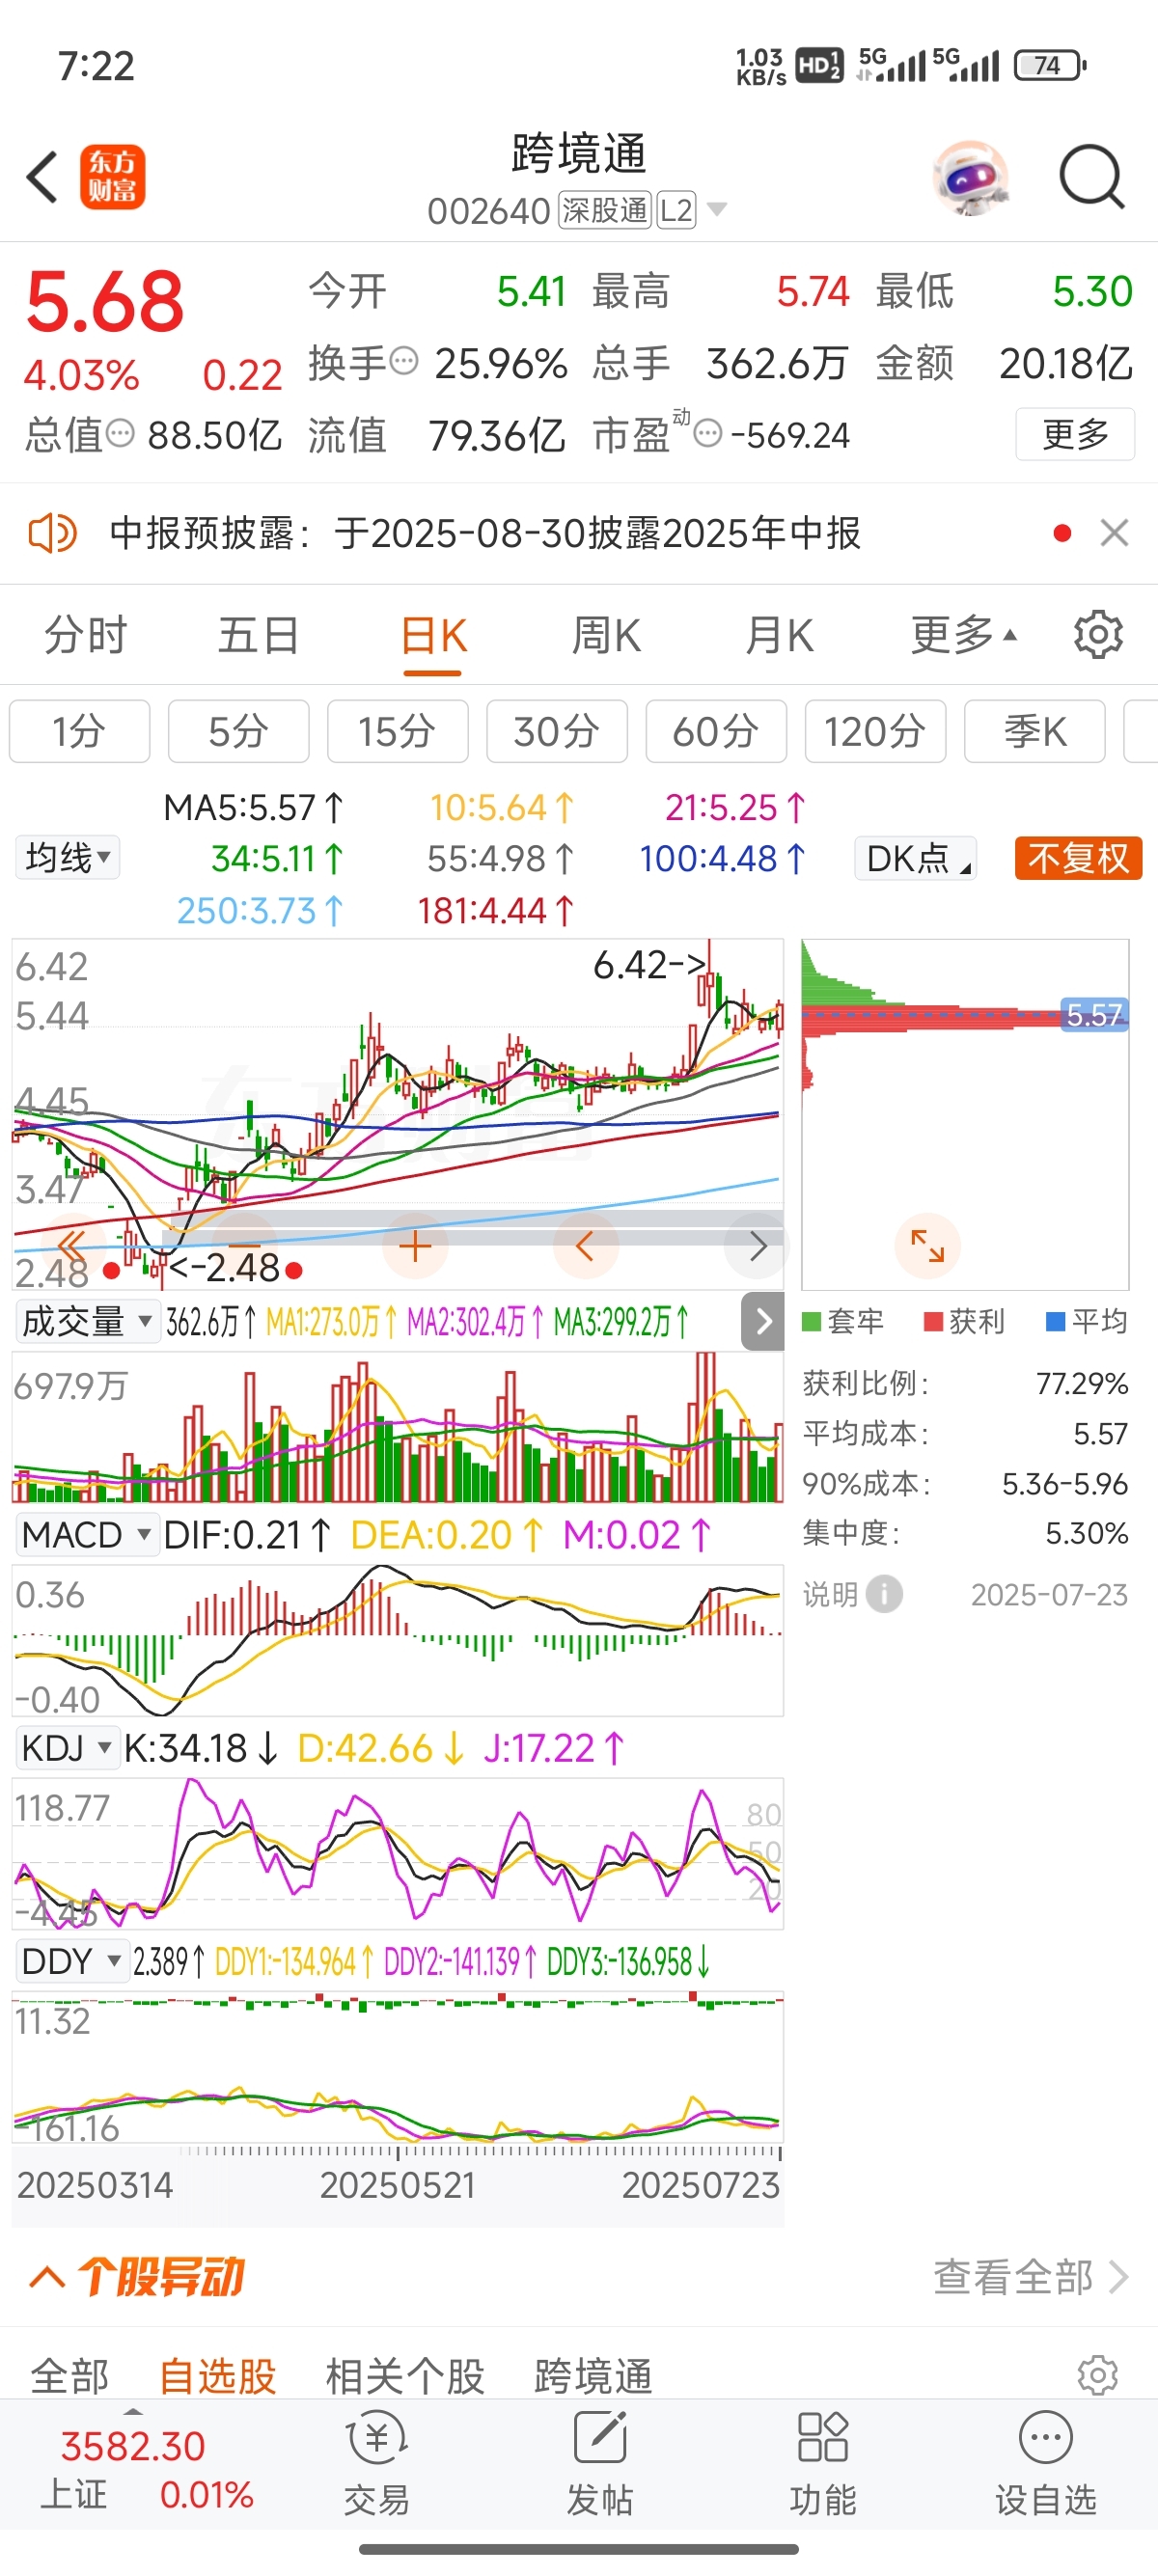The image size is (1158, 2576).
Task: Switch to the 月K tab
Action: click(x=779, y=635)
